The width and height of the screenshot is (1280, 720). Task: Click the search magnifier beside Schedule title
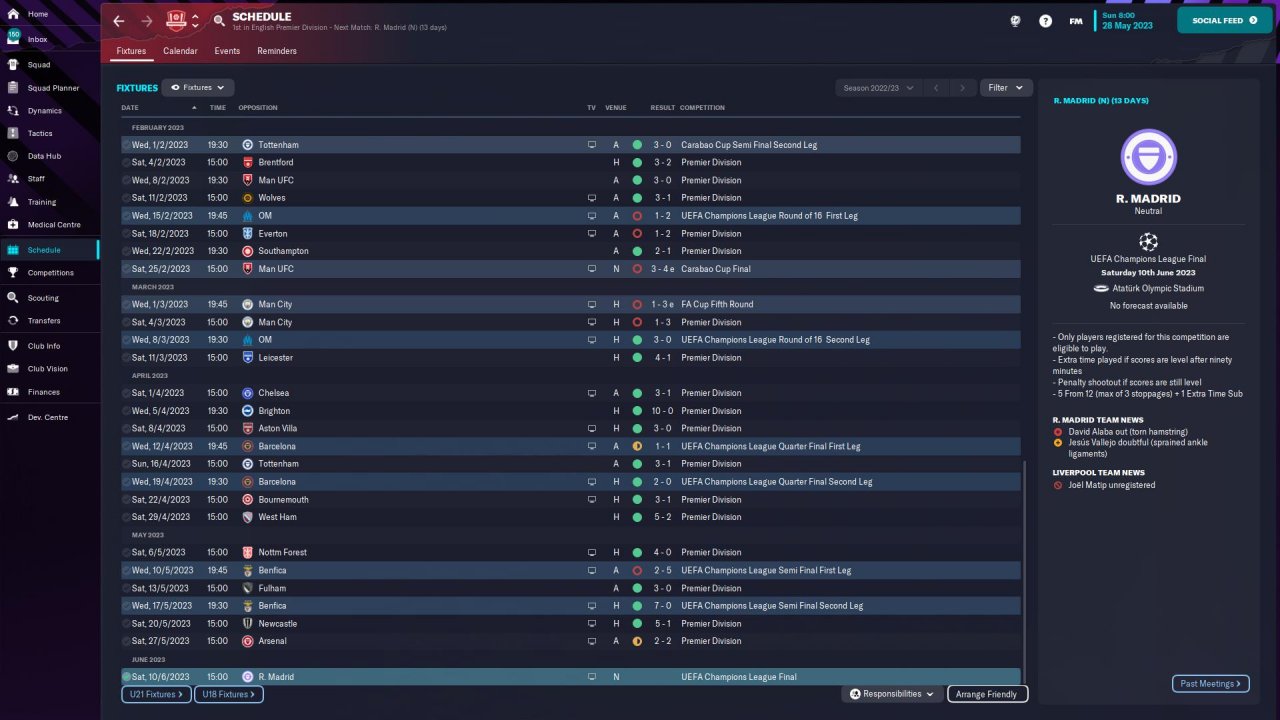pyautogui.click(x=220, y=21)
